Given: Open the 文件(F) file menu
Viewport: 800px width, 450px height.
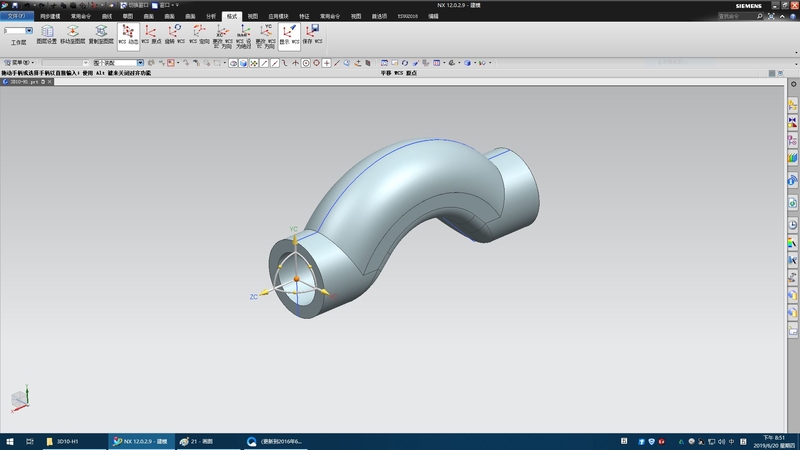Looking at the screenshot, I should [17, 17].
